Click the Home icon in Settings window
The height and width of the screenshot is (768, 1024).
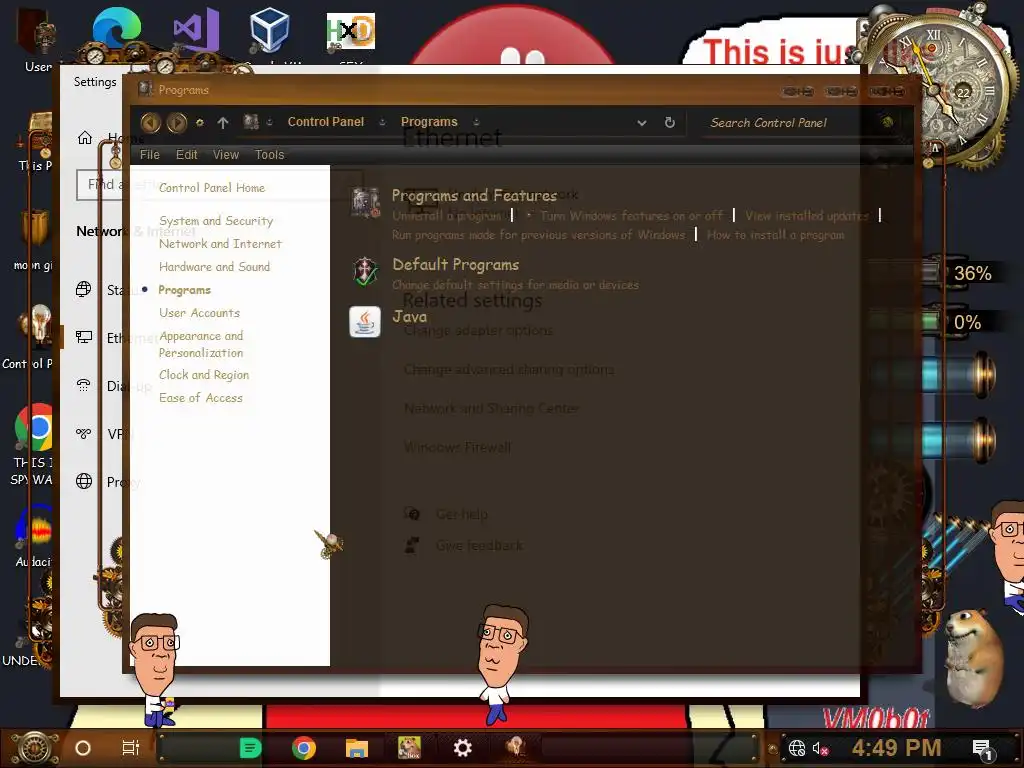(85, 138)
